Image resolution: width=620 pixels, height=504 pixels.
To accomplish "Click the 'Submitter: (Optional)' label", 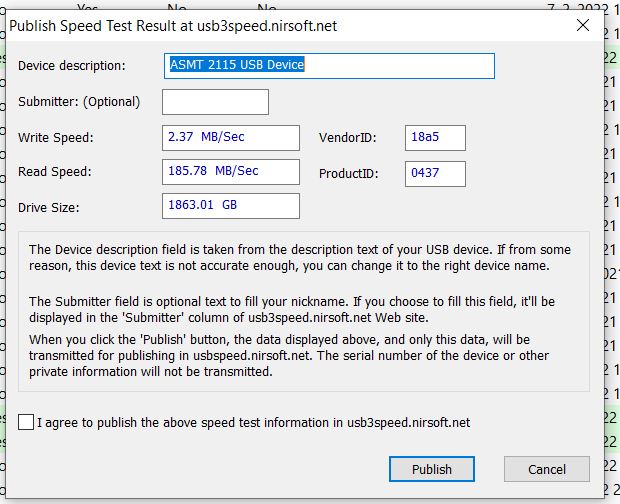I will (79, 102).
